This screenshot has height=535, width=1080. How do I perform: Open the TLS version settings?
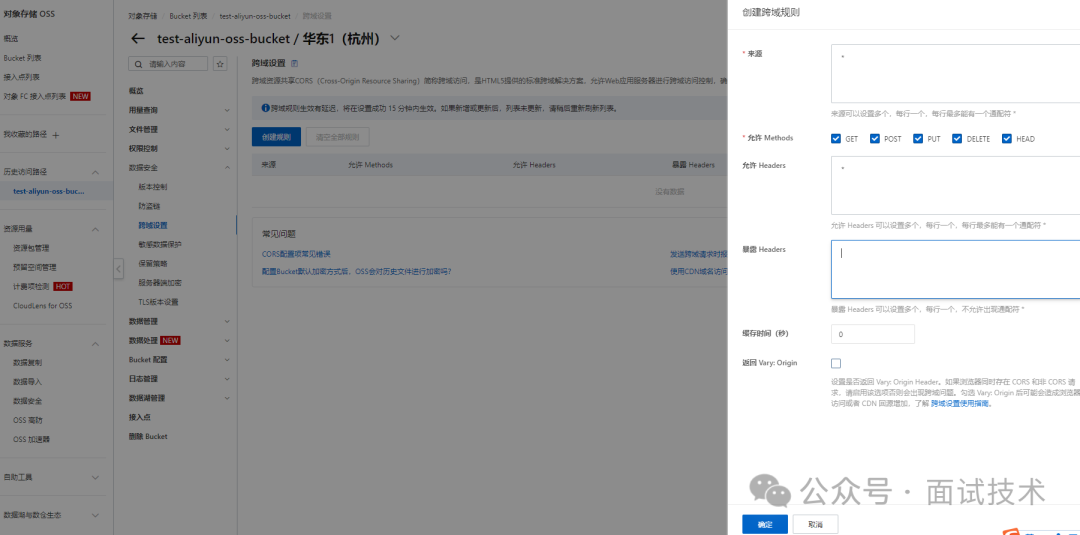(x=158, y=302)
